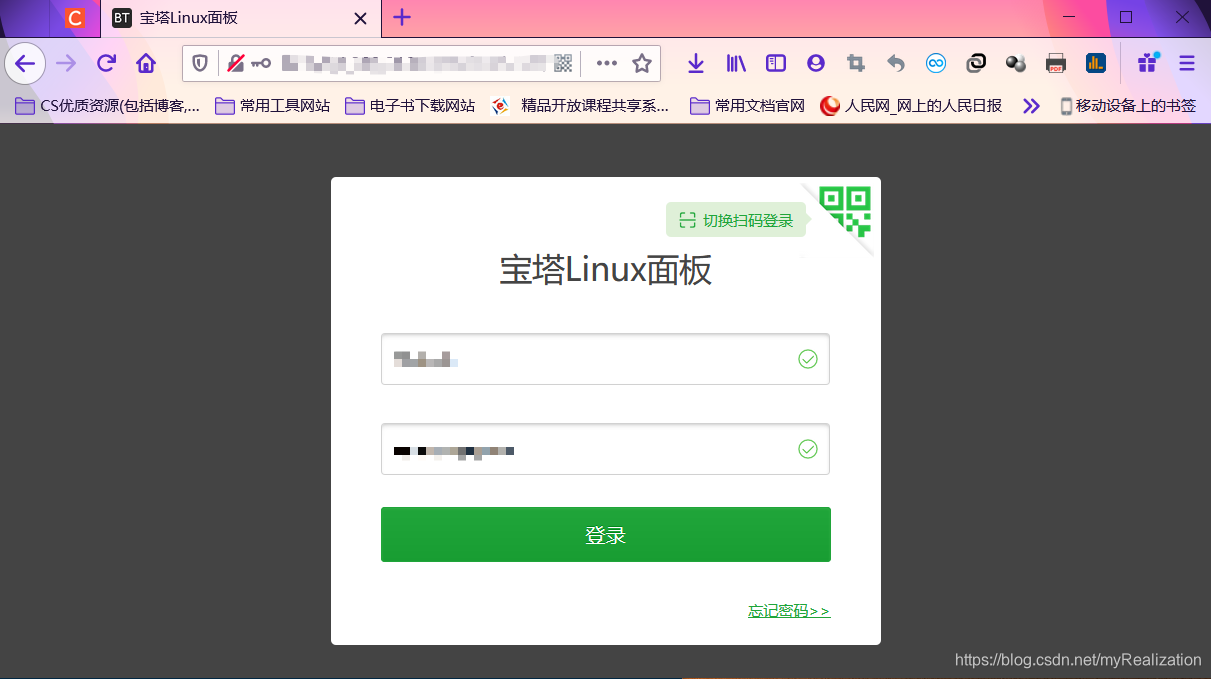Open the Firefox account icon
Screen dimensions: 1211x679
point(816,64)
